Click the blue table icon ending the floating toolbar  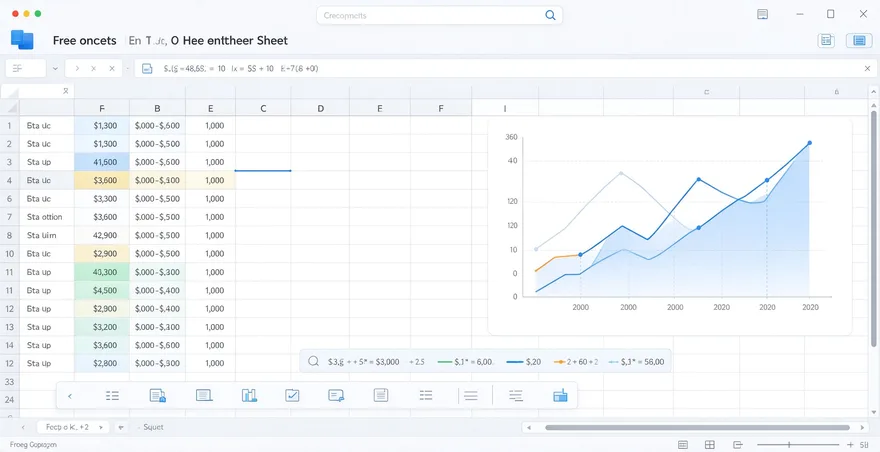pos(560,396)
